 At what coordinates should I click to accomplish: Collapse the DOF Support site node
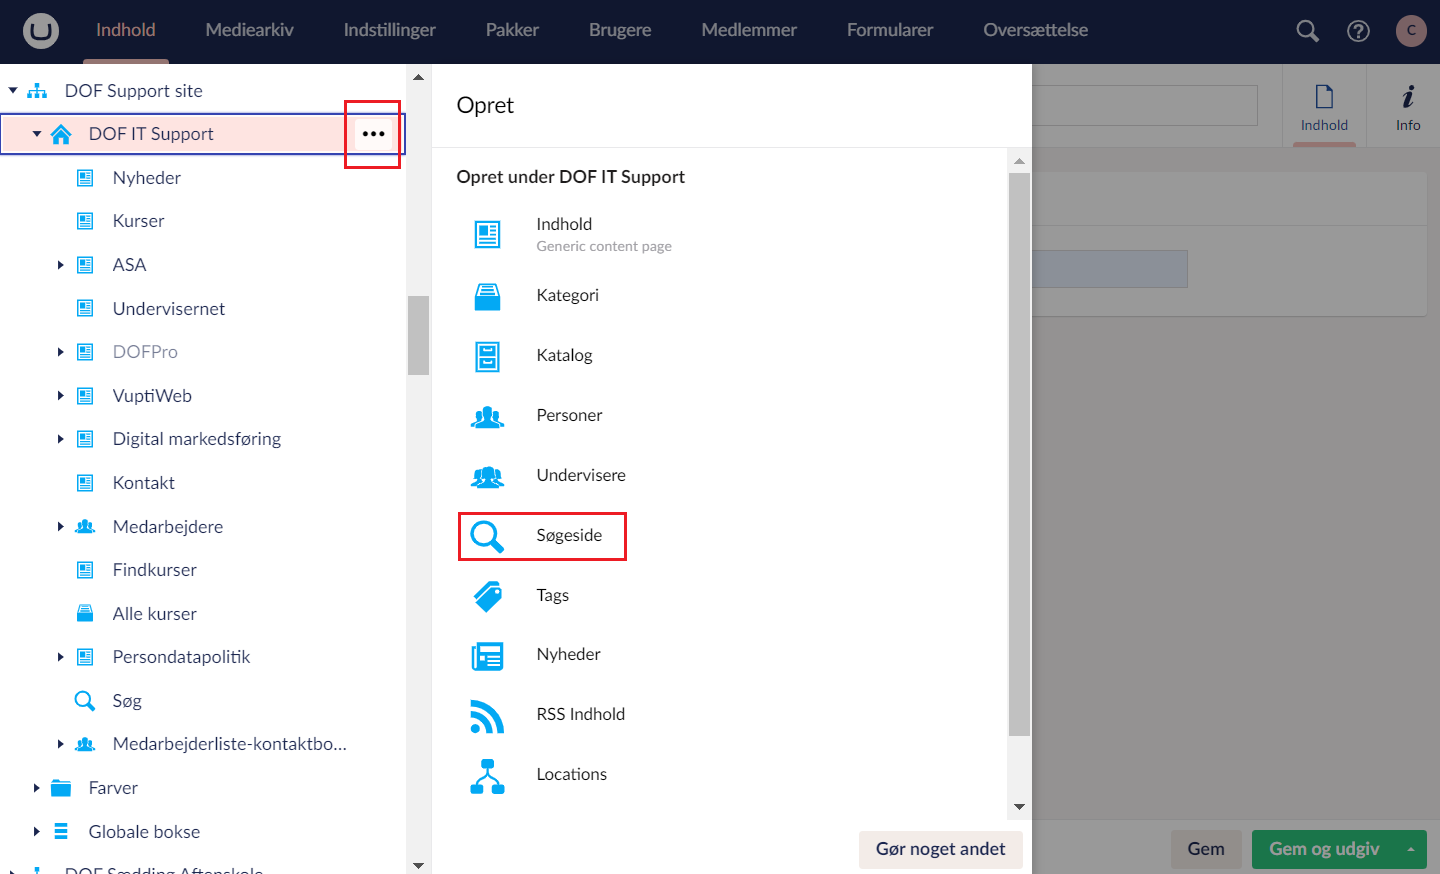[13, 91]
